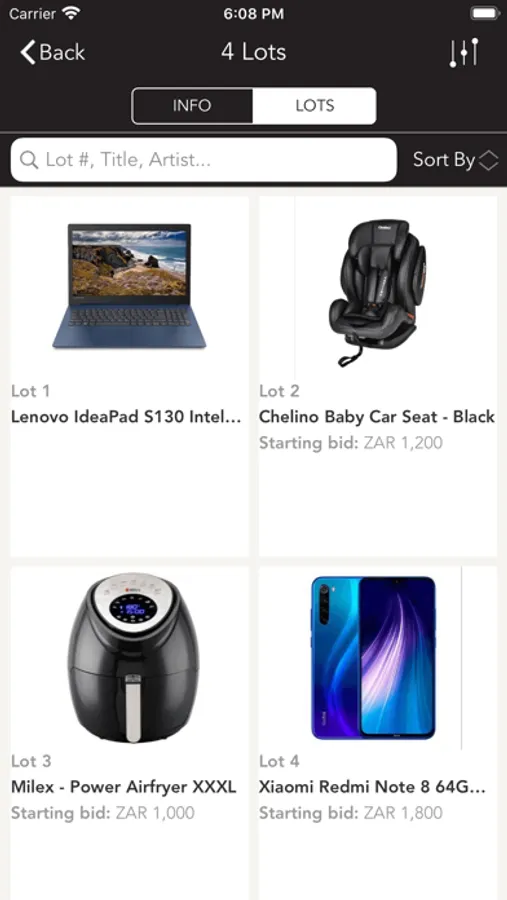Image resolution: width=507 pixels, height=900 pixels.
Task: Tap the Wi-Fi status icon
Action: pos(71,14)
